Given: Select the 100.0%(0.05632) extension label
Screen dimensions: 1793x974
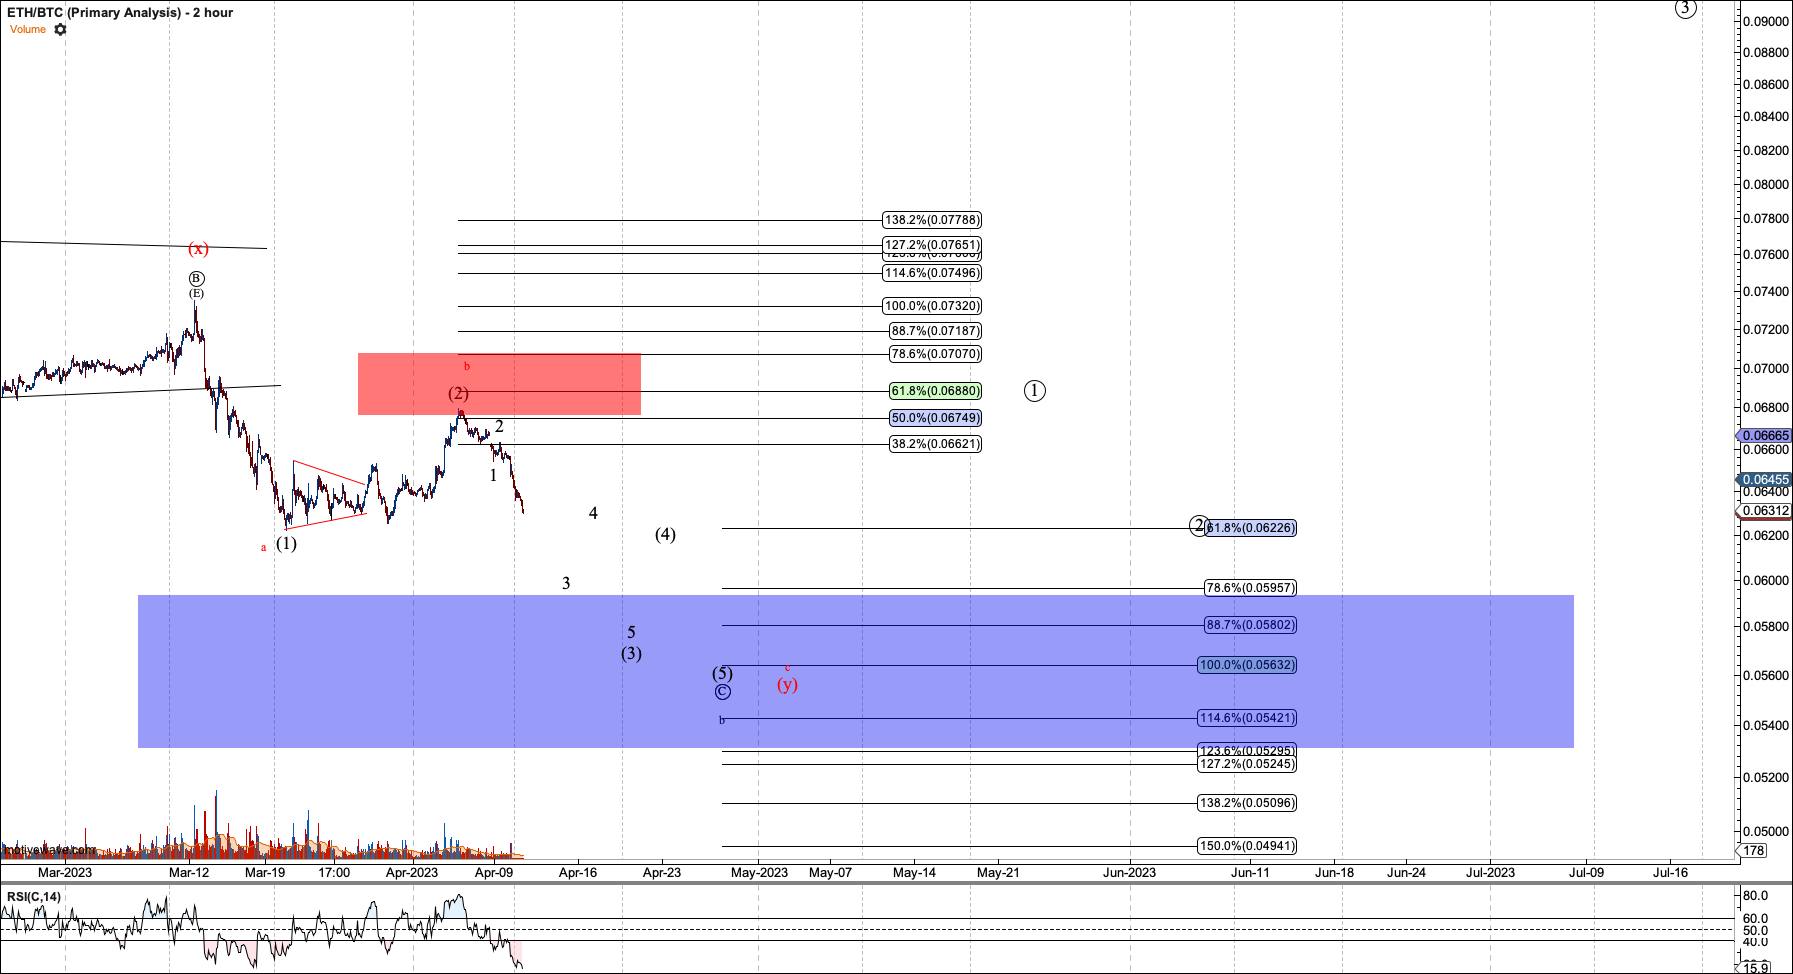Looking at the screenshot, I should click(x=1247, y=665).
